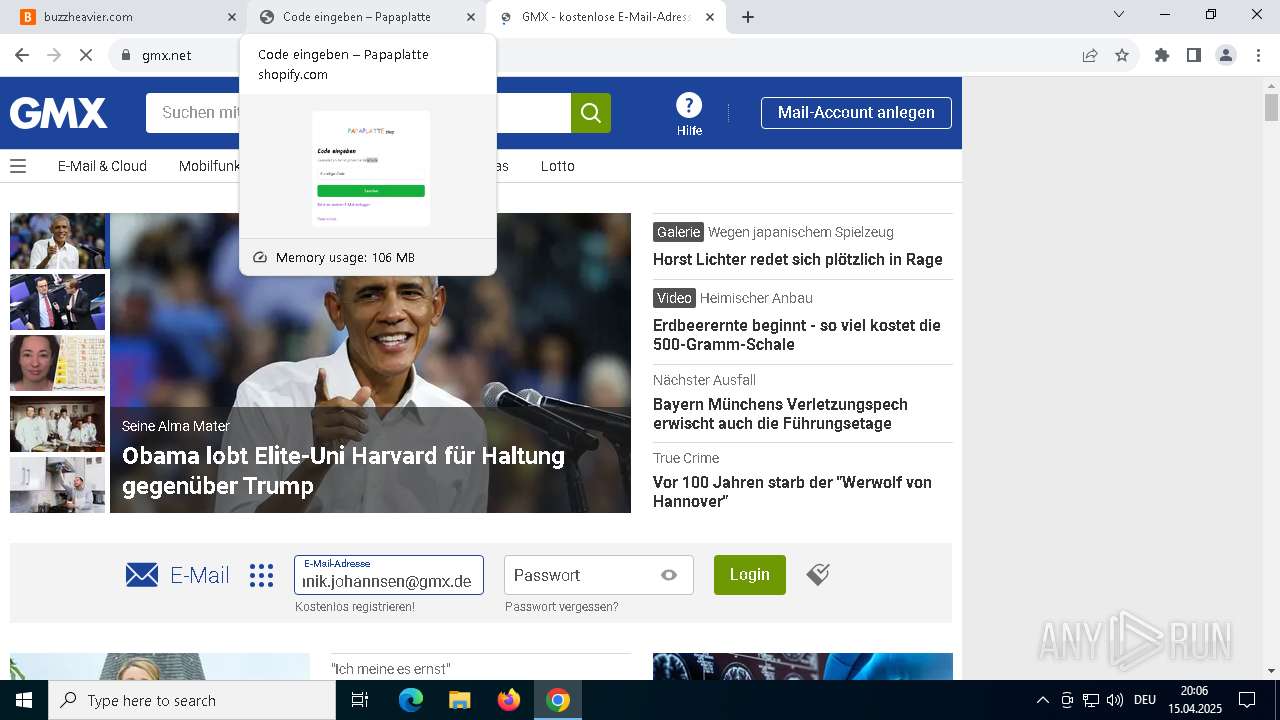This screenshot has height=720, width=1280.
Task: Open the GMX apps grid dots icon
Action: click(x=261, y=575)
